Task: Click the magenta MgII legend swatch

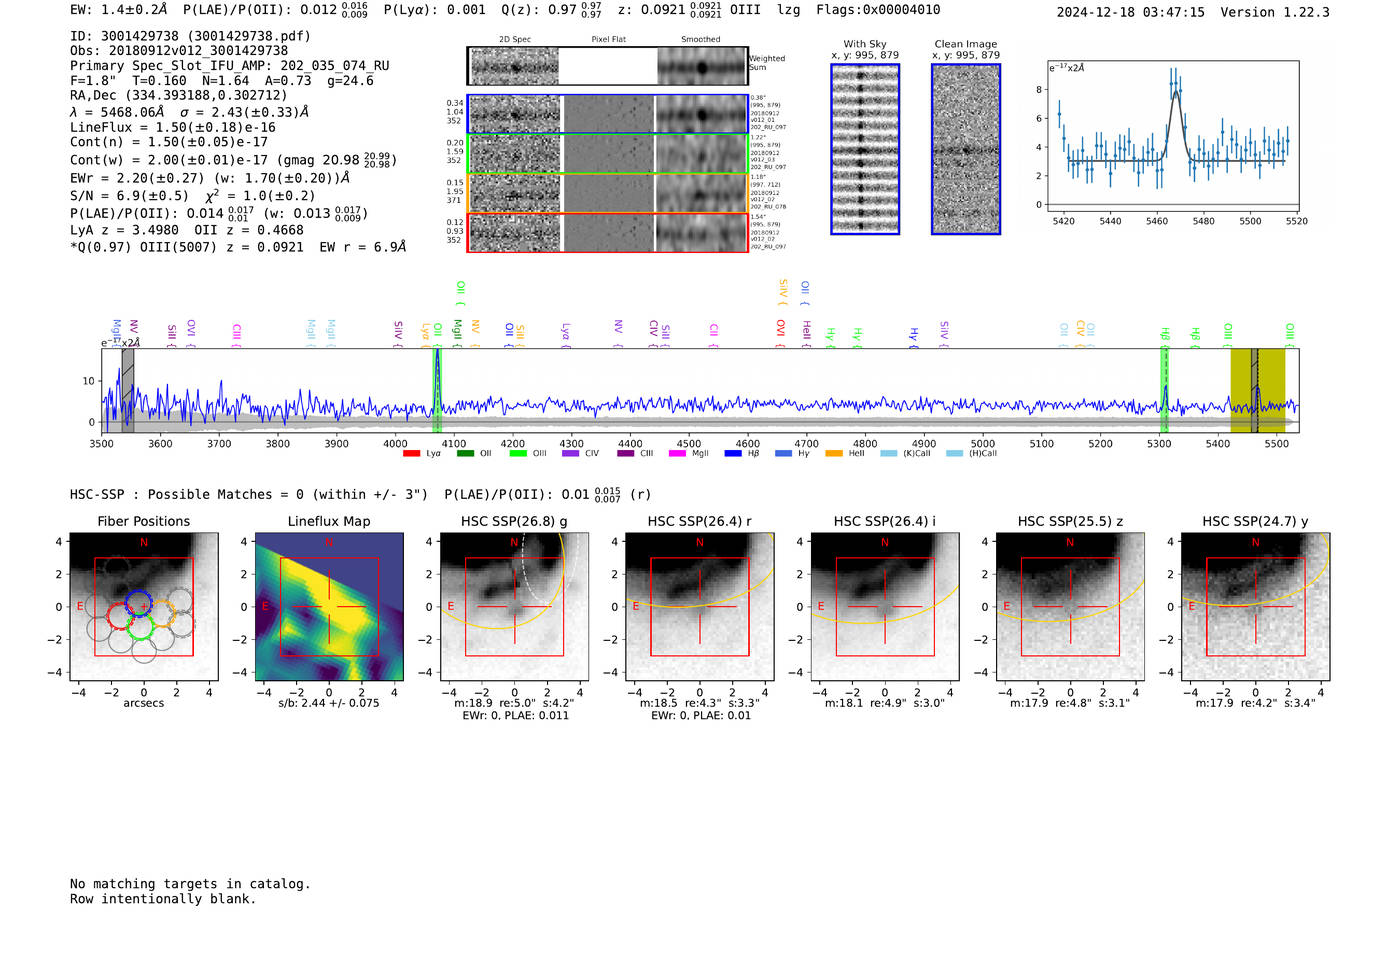Action: (x=678, y=454)
